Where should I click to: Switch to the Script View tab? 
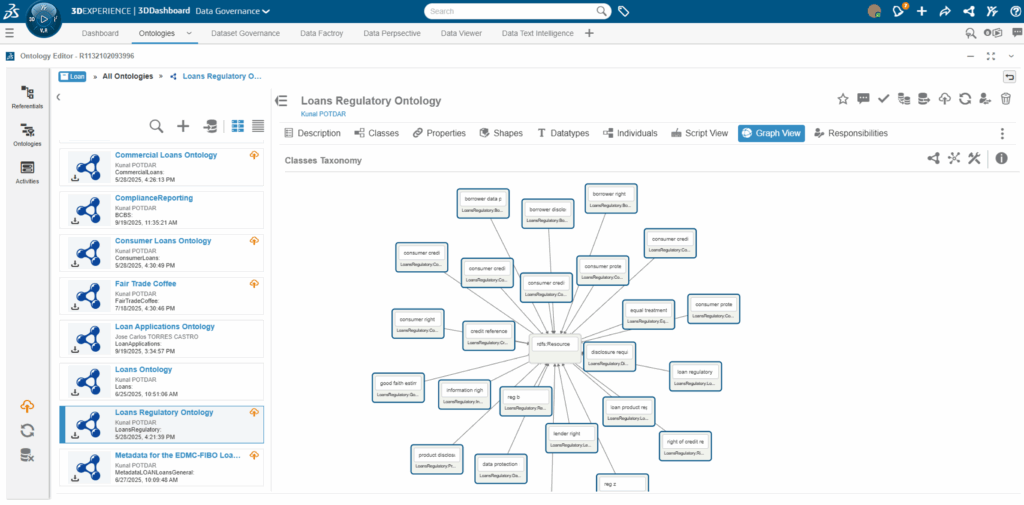pyautogui.click(x=699, y=133)
